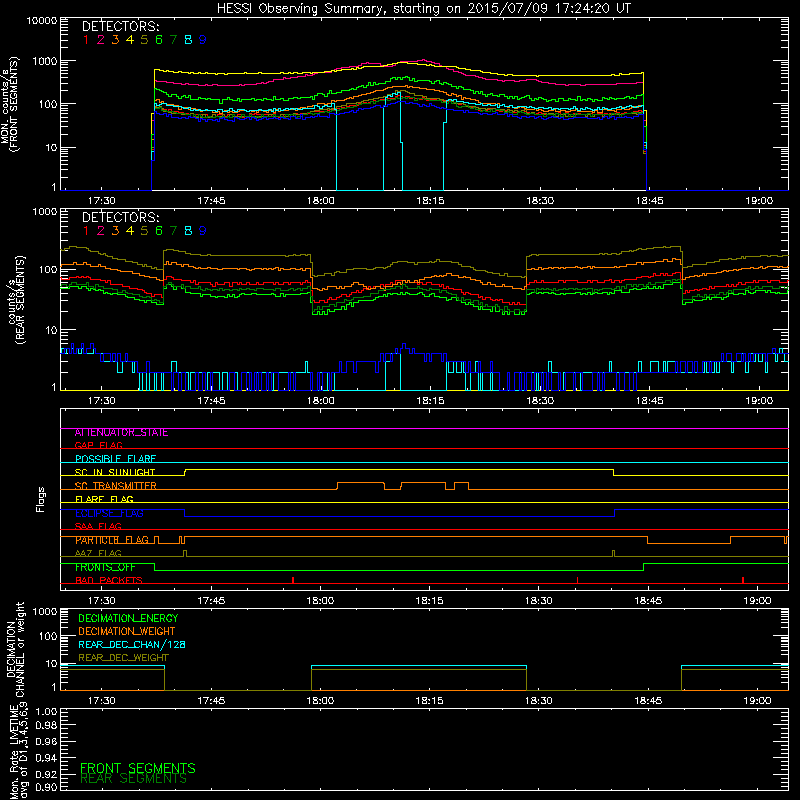Select orange detector 3 in rear segments legend
Image resolution: width=800 pixels, height=800 pixels.
(x=115, y=231)
